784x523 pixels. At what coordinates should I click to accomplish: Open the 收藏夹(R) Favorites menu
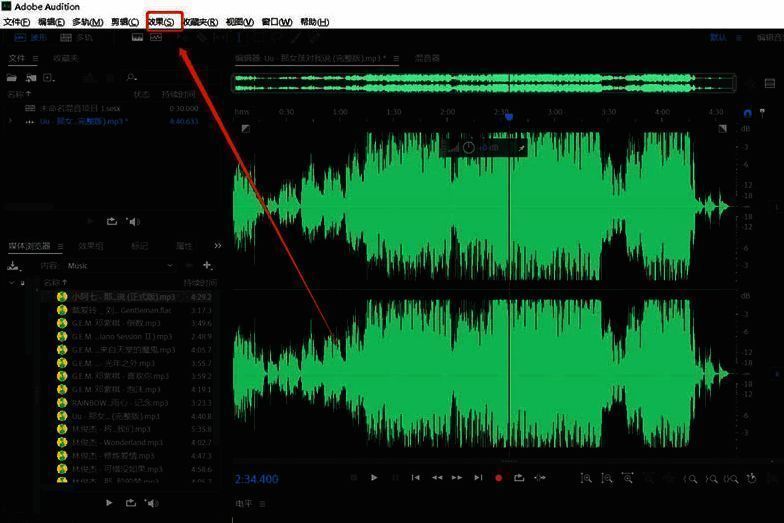point(200,21)
